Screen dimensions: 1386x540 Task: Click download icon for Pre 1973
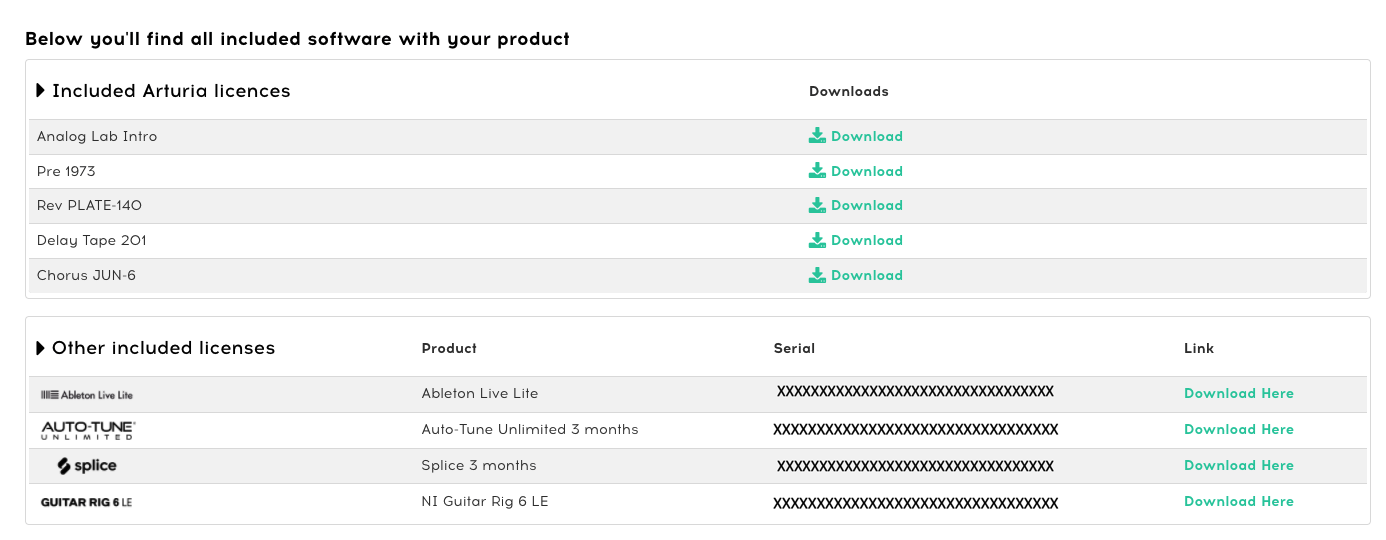tap(817, 171)
